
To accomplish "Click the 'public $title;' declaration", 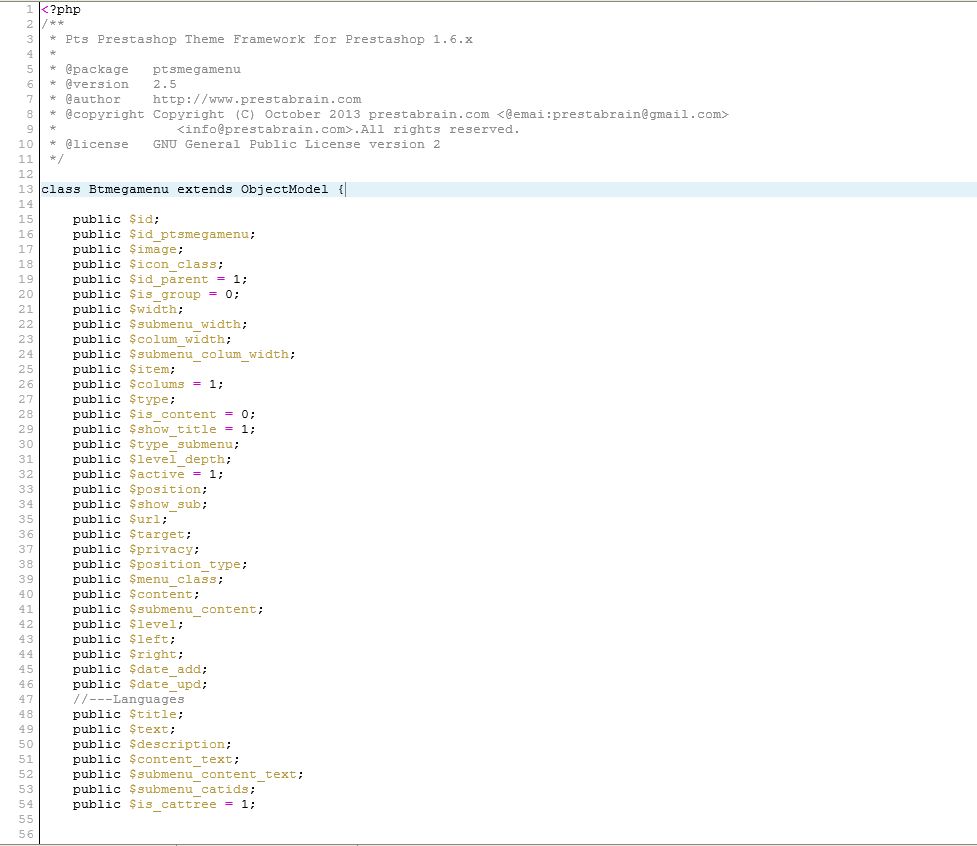I will (128, 714).
